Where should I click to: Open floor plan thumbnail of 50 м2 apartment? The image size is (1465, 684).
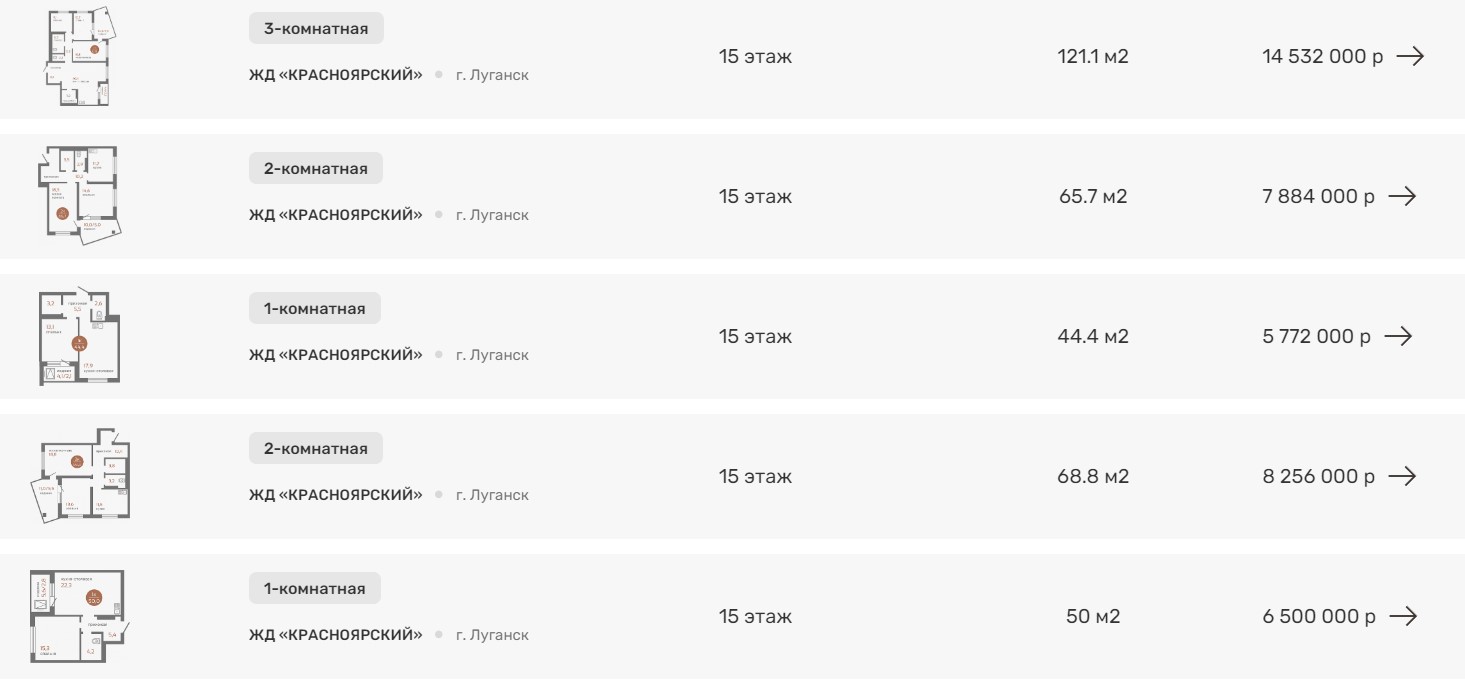pos(78,617)
